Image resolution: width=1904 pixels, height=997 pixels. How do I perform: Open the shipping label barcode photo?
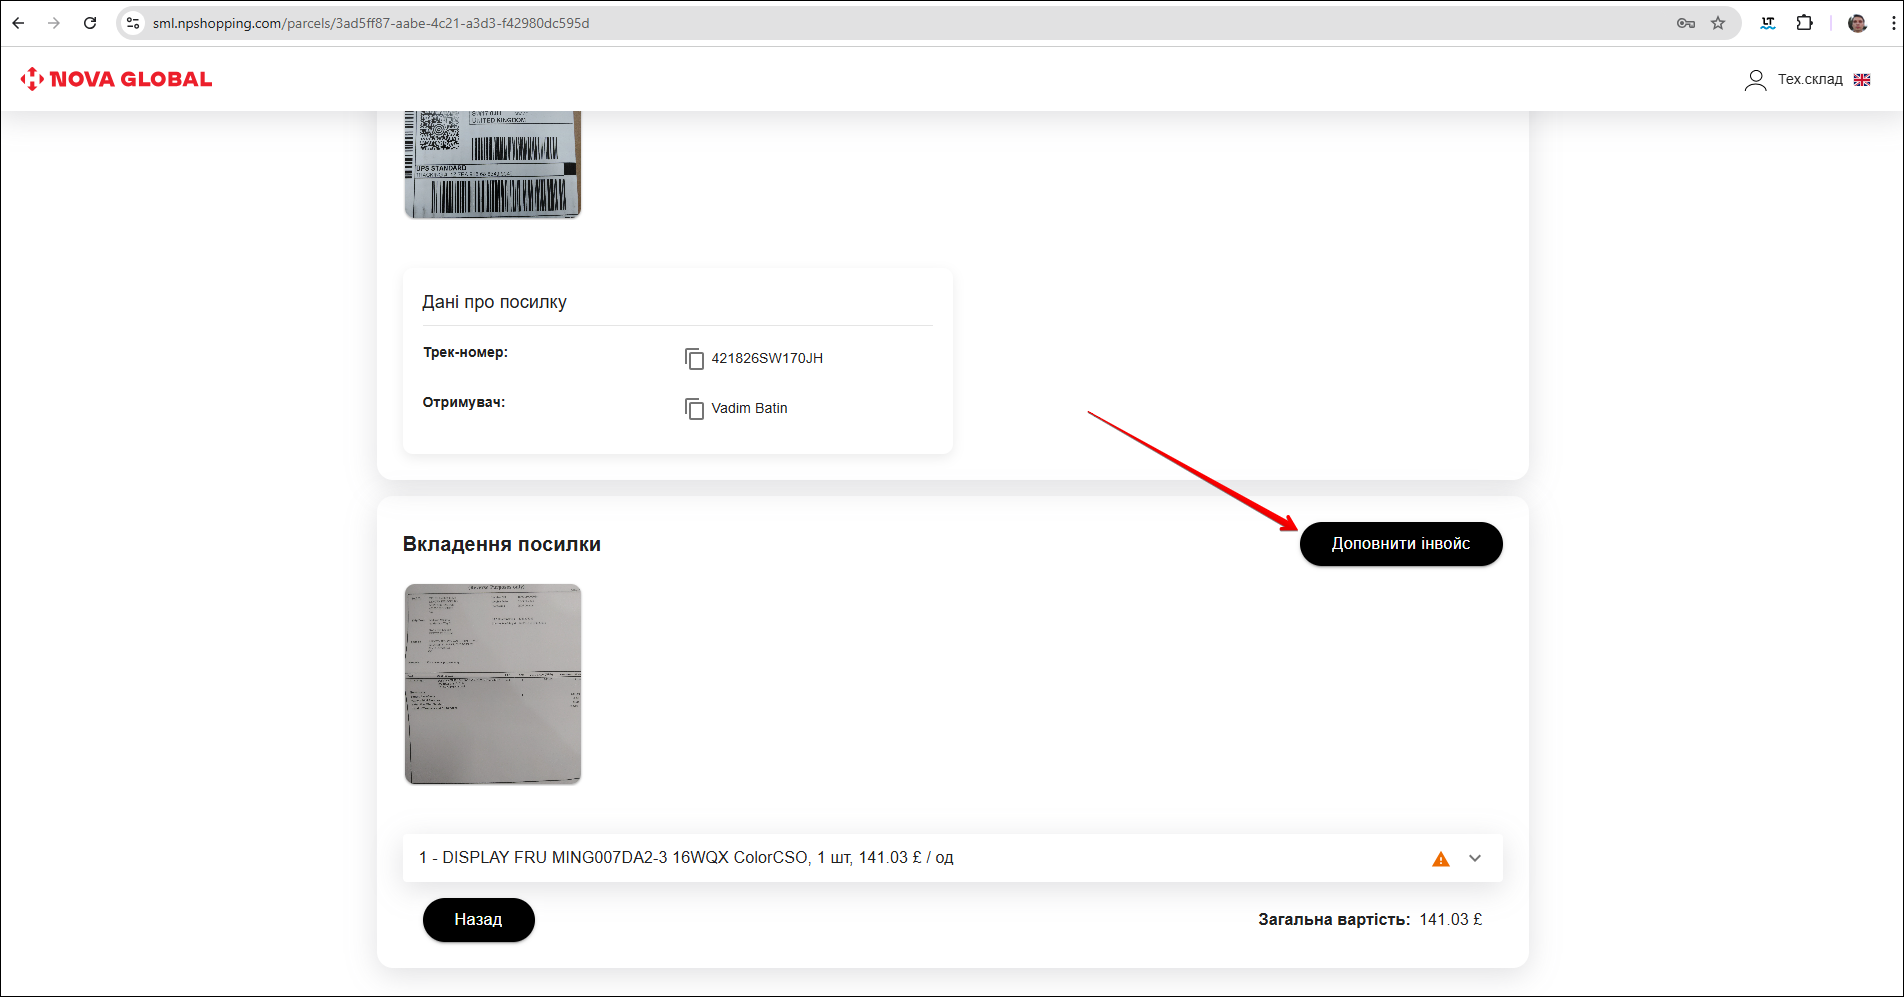(x=492, y=164)
